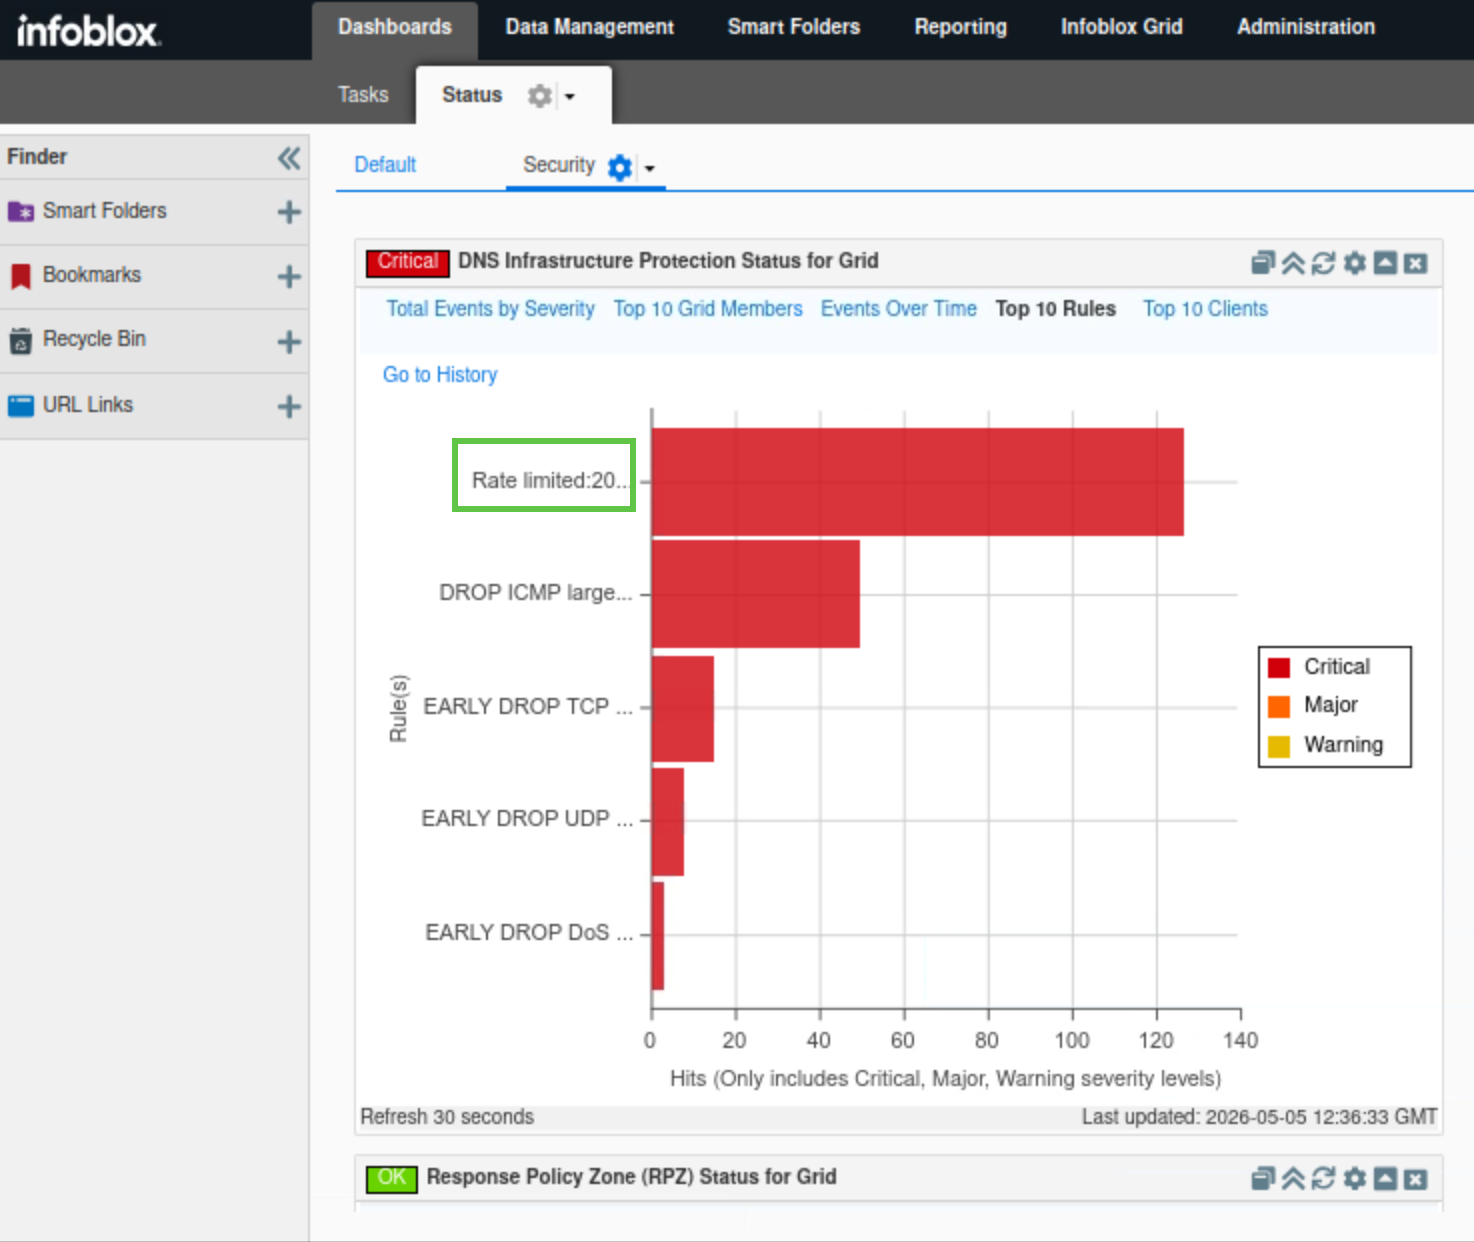Show Total Events by Severity chart
This screenshot has height=1242, width=1474.
coord(491,309)
